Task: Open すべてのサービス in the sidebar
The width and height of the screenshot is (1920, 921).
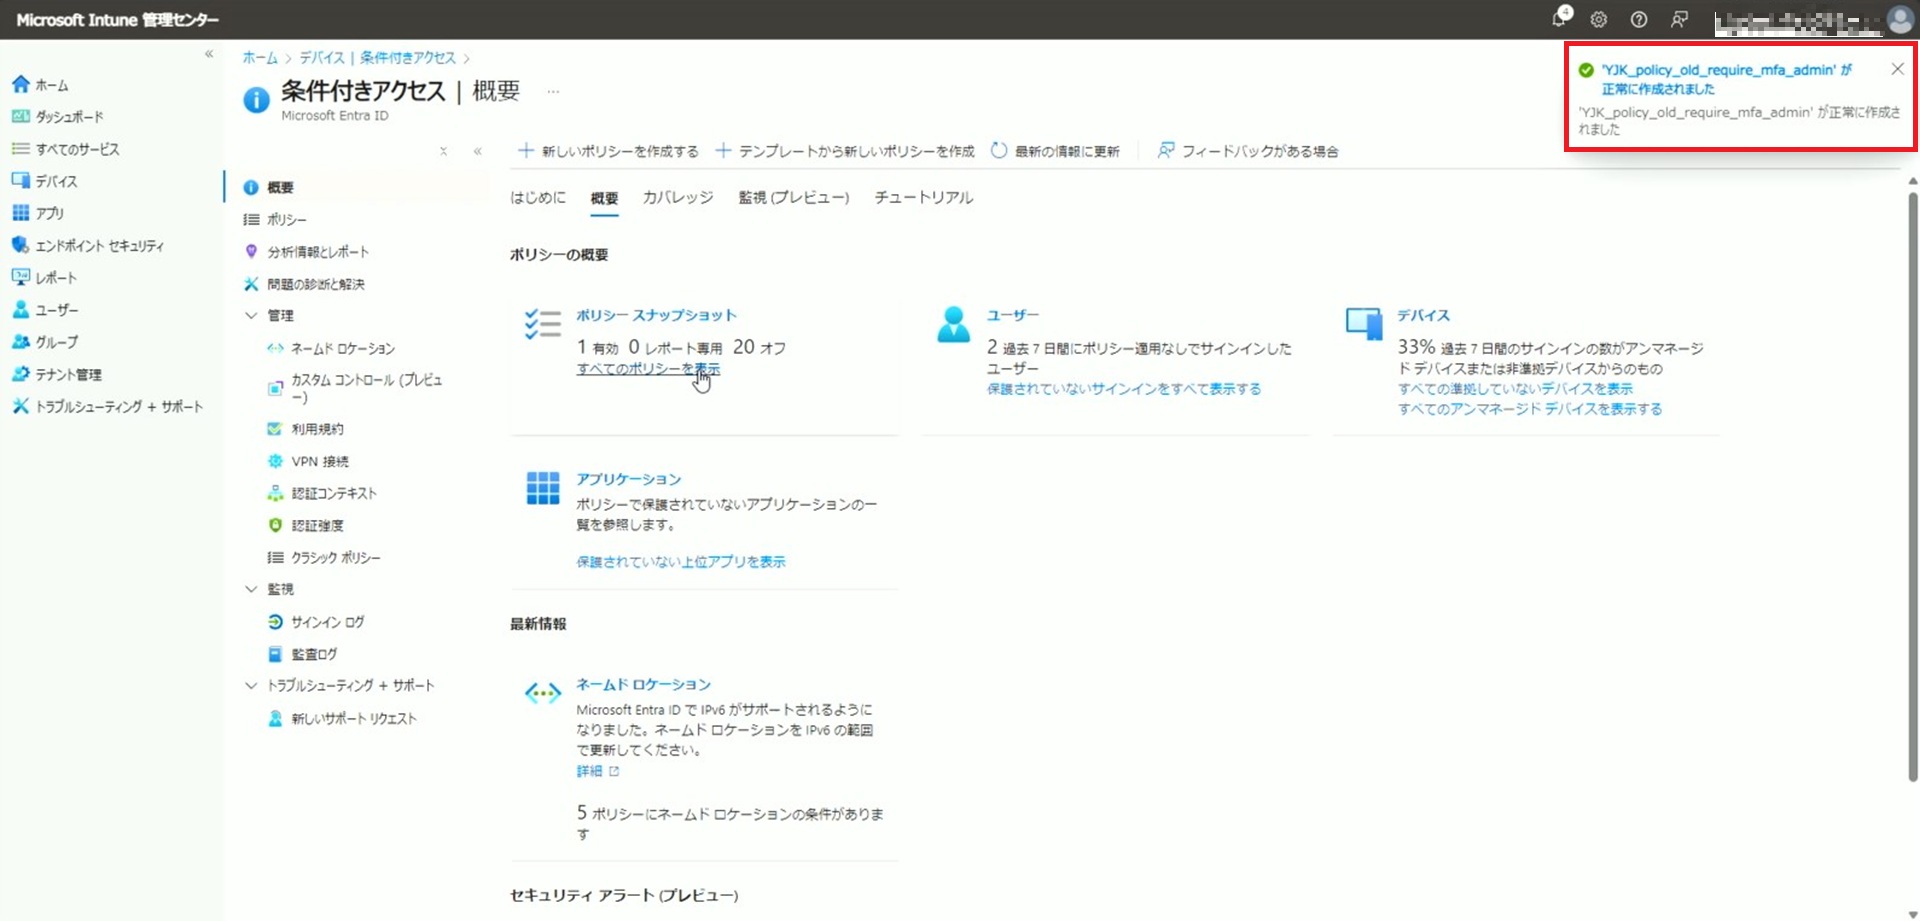Action: (77, 149)
